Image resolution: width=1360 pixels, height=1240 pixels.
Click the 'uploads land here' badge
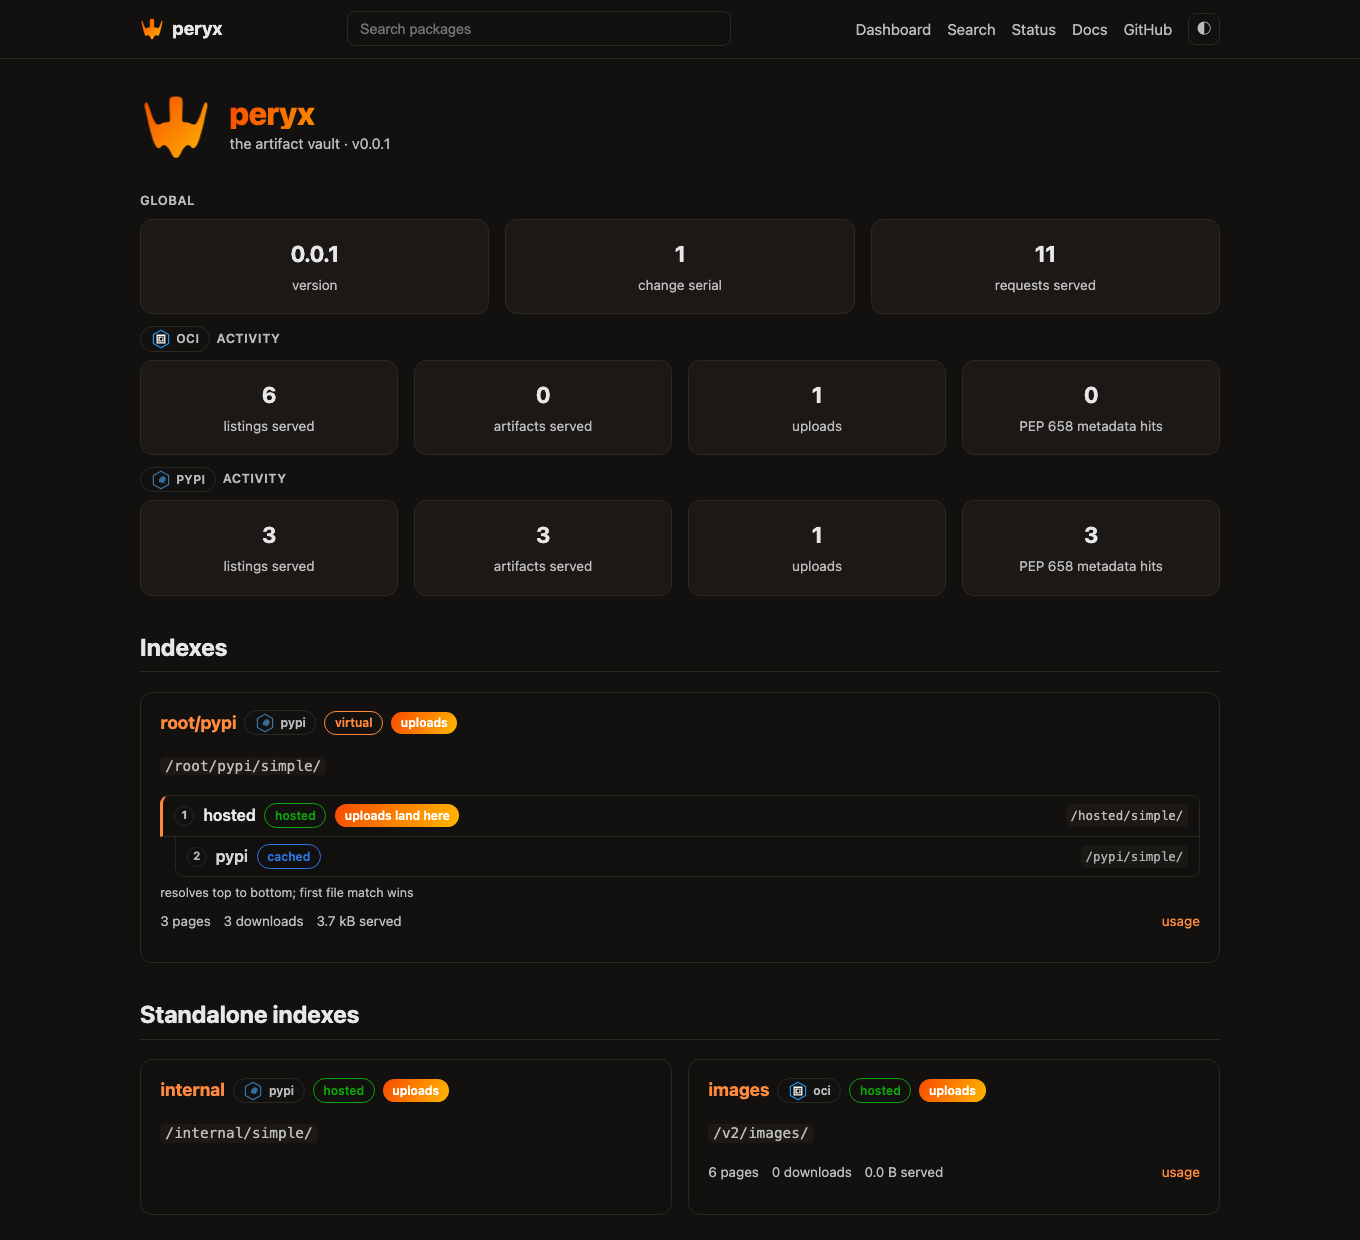[x=397, y=816]
